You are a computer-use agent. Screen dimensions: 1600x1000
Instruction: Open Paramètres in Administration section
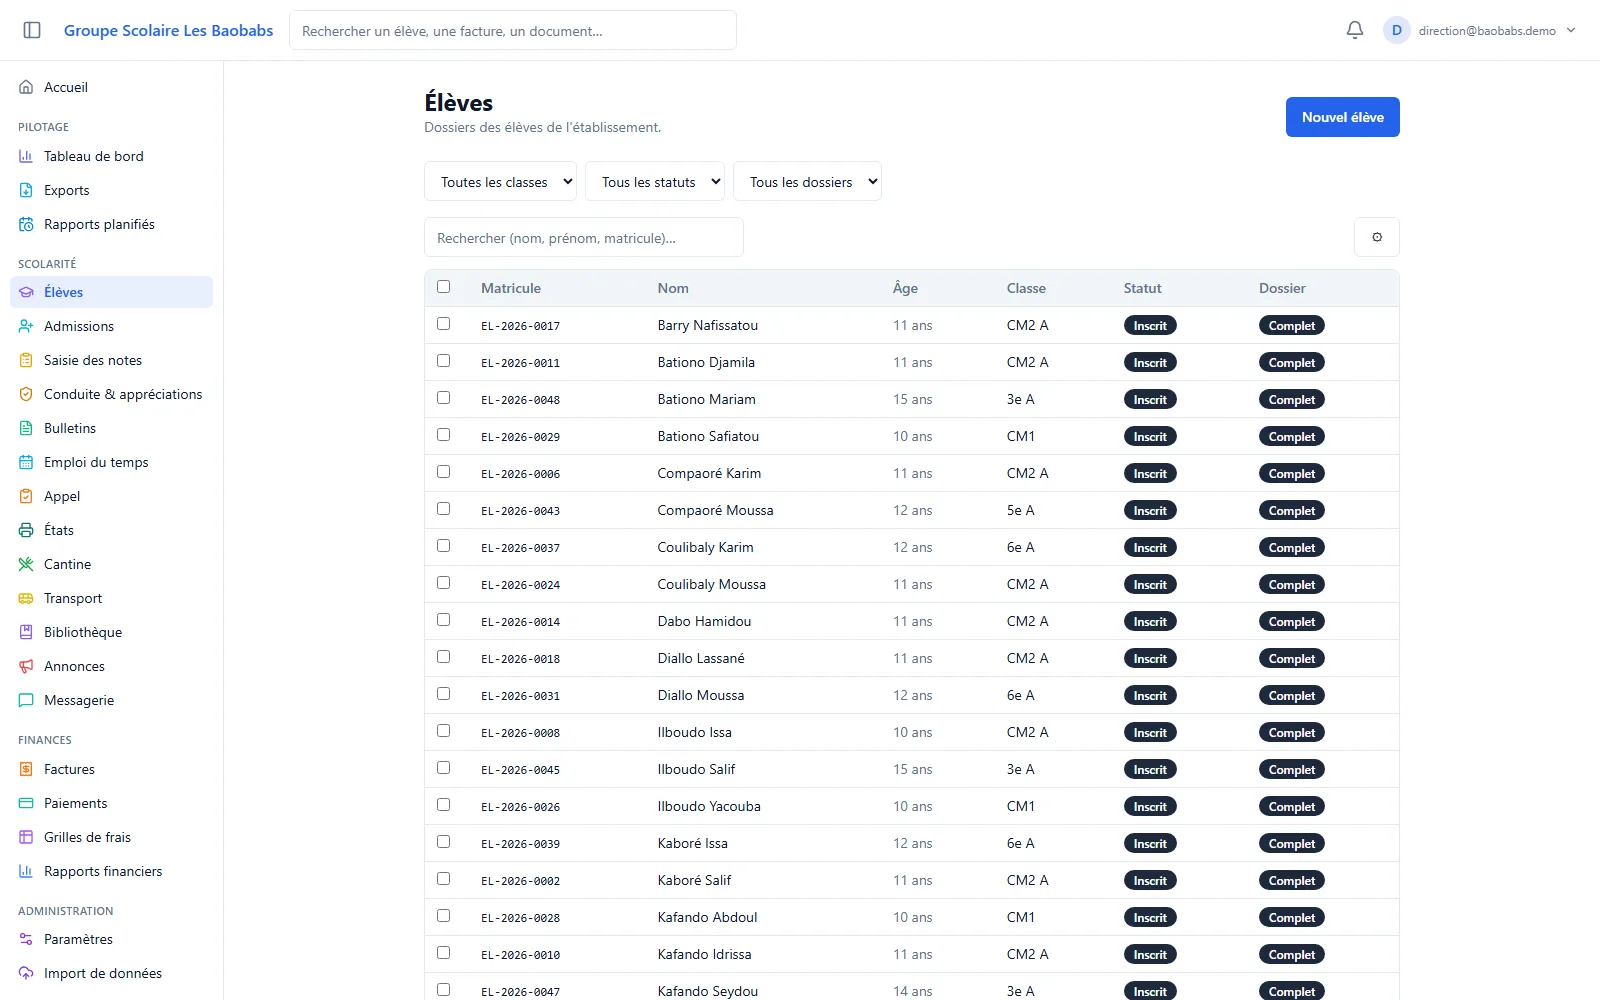(111, 939)
